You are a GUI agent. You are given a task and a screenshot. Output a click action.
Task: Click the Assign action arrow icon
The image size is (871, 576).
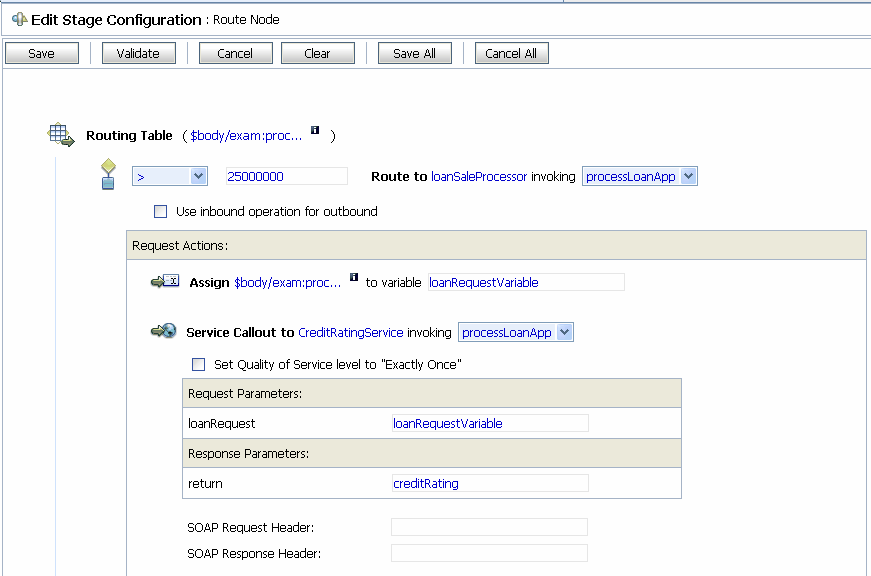point(165,282)
